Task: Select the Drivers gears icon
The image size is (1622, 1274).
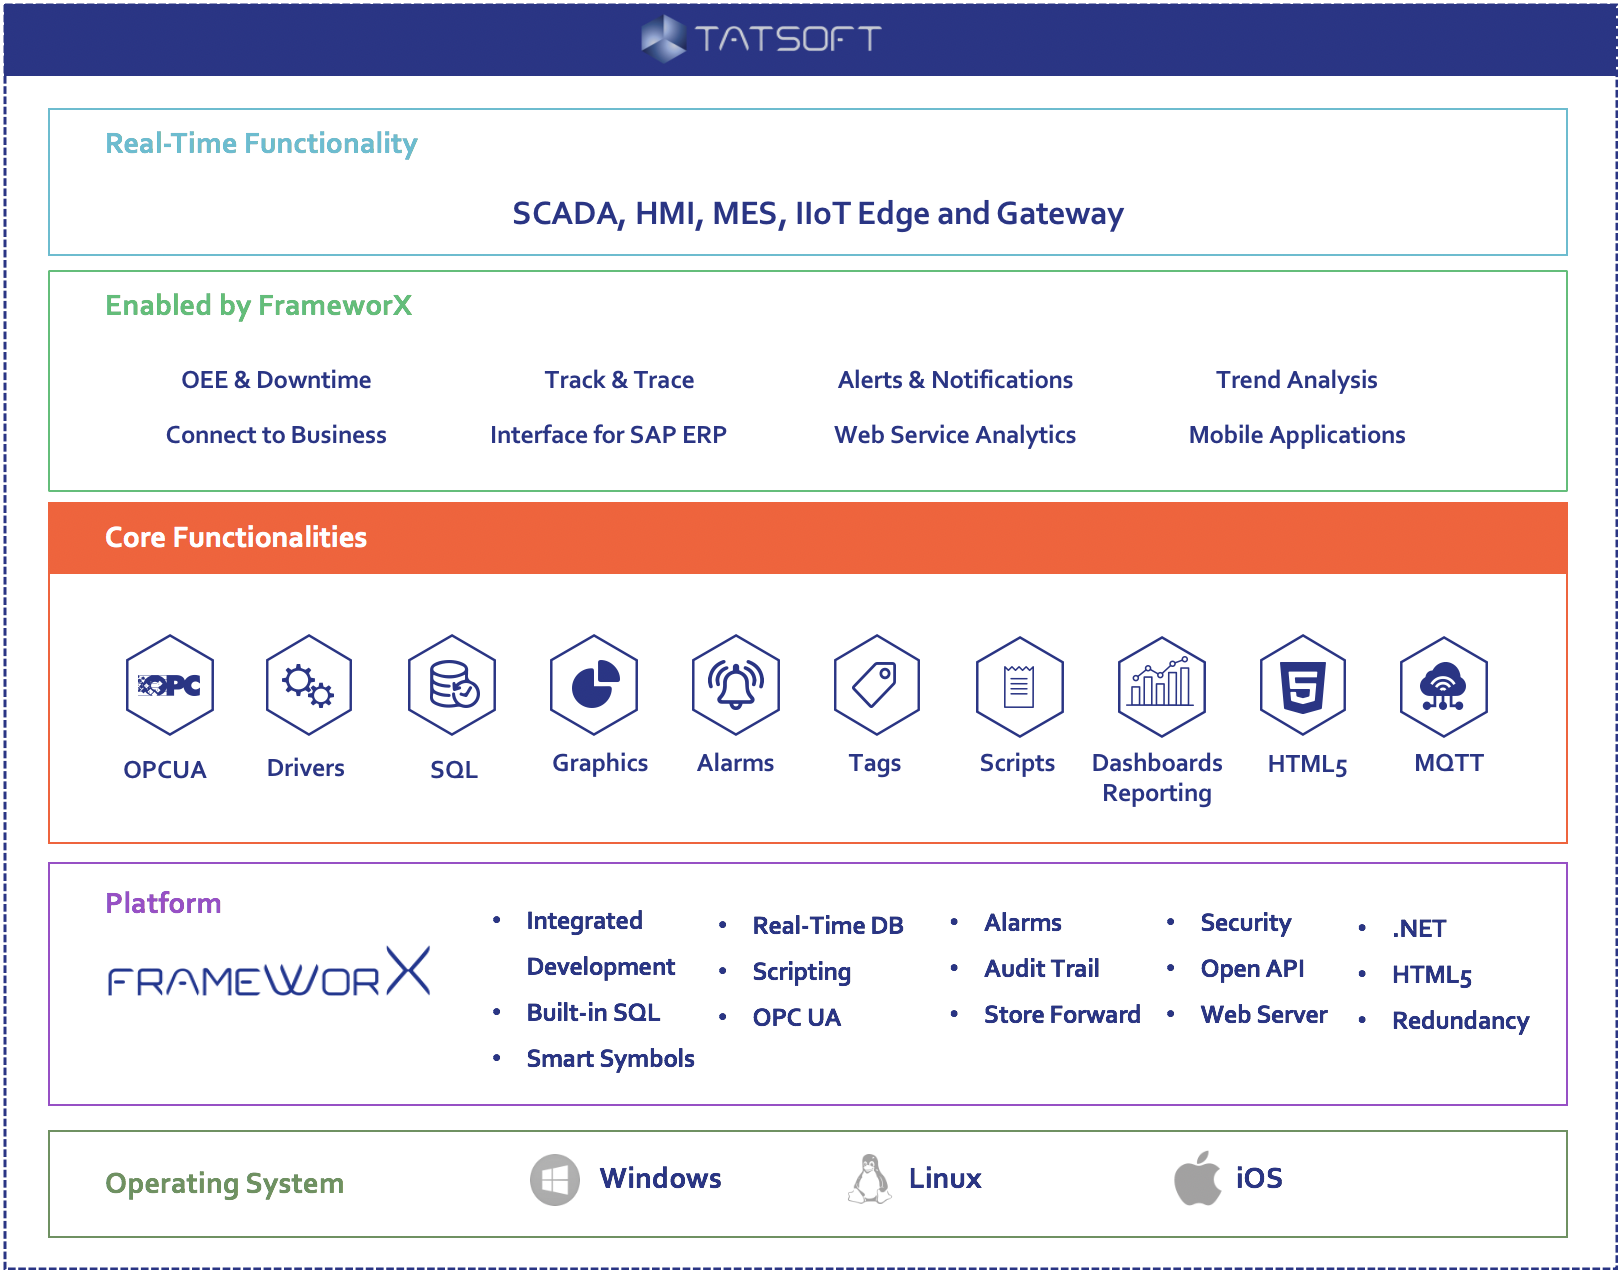Action: 309,686
